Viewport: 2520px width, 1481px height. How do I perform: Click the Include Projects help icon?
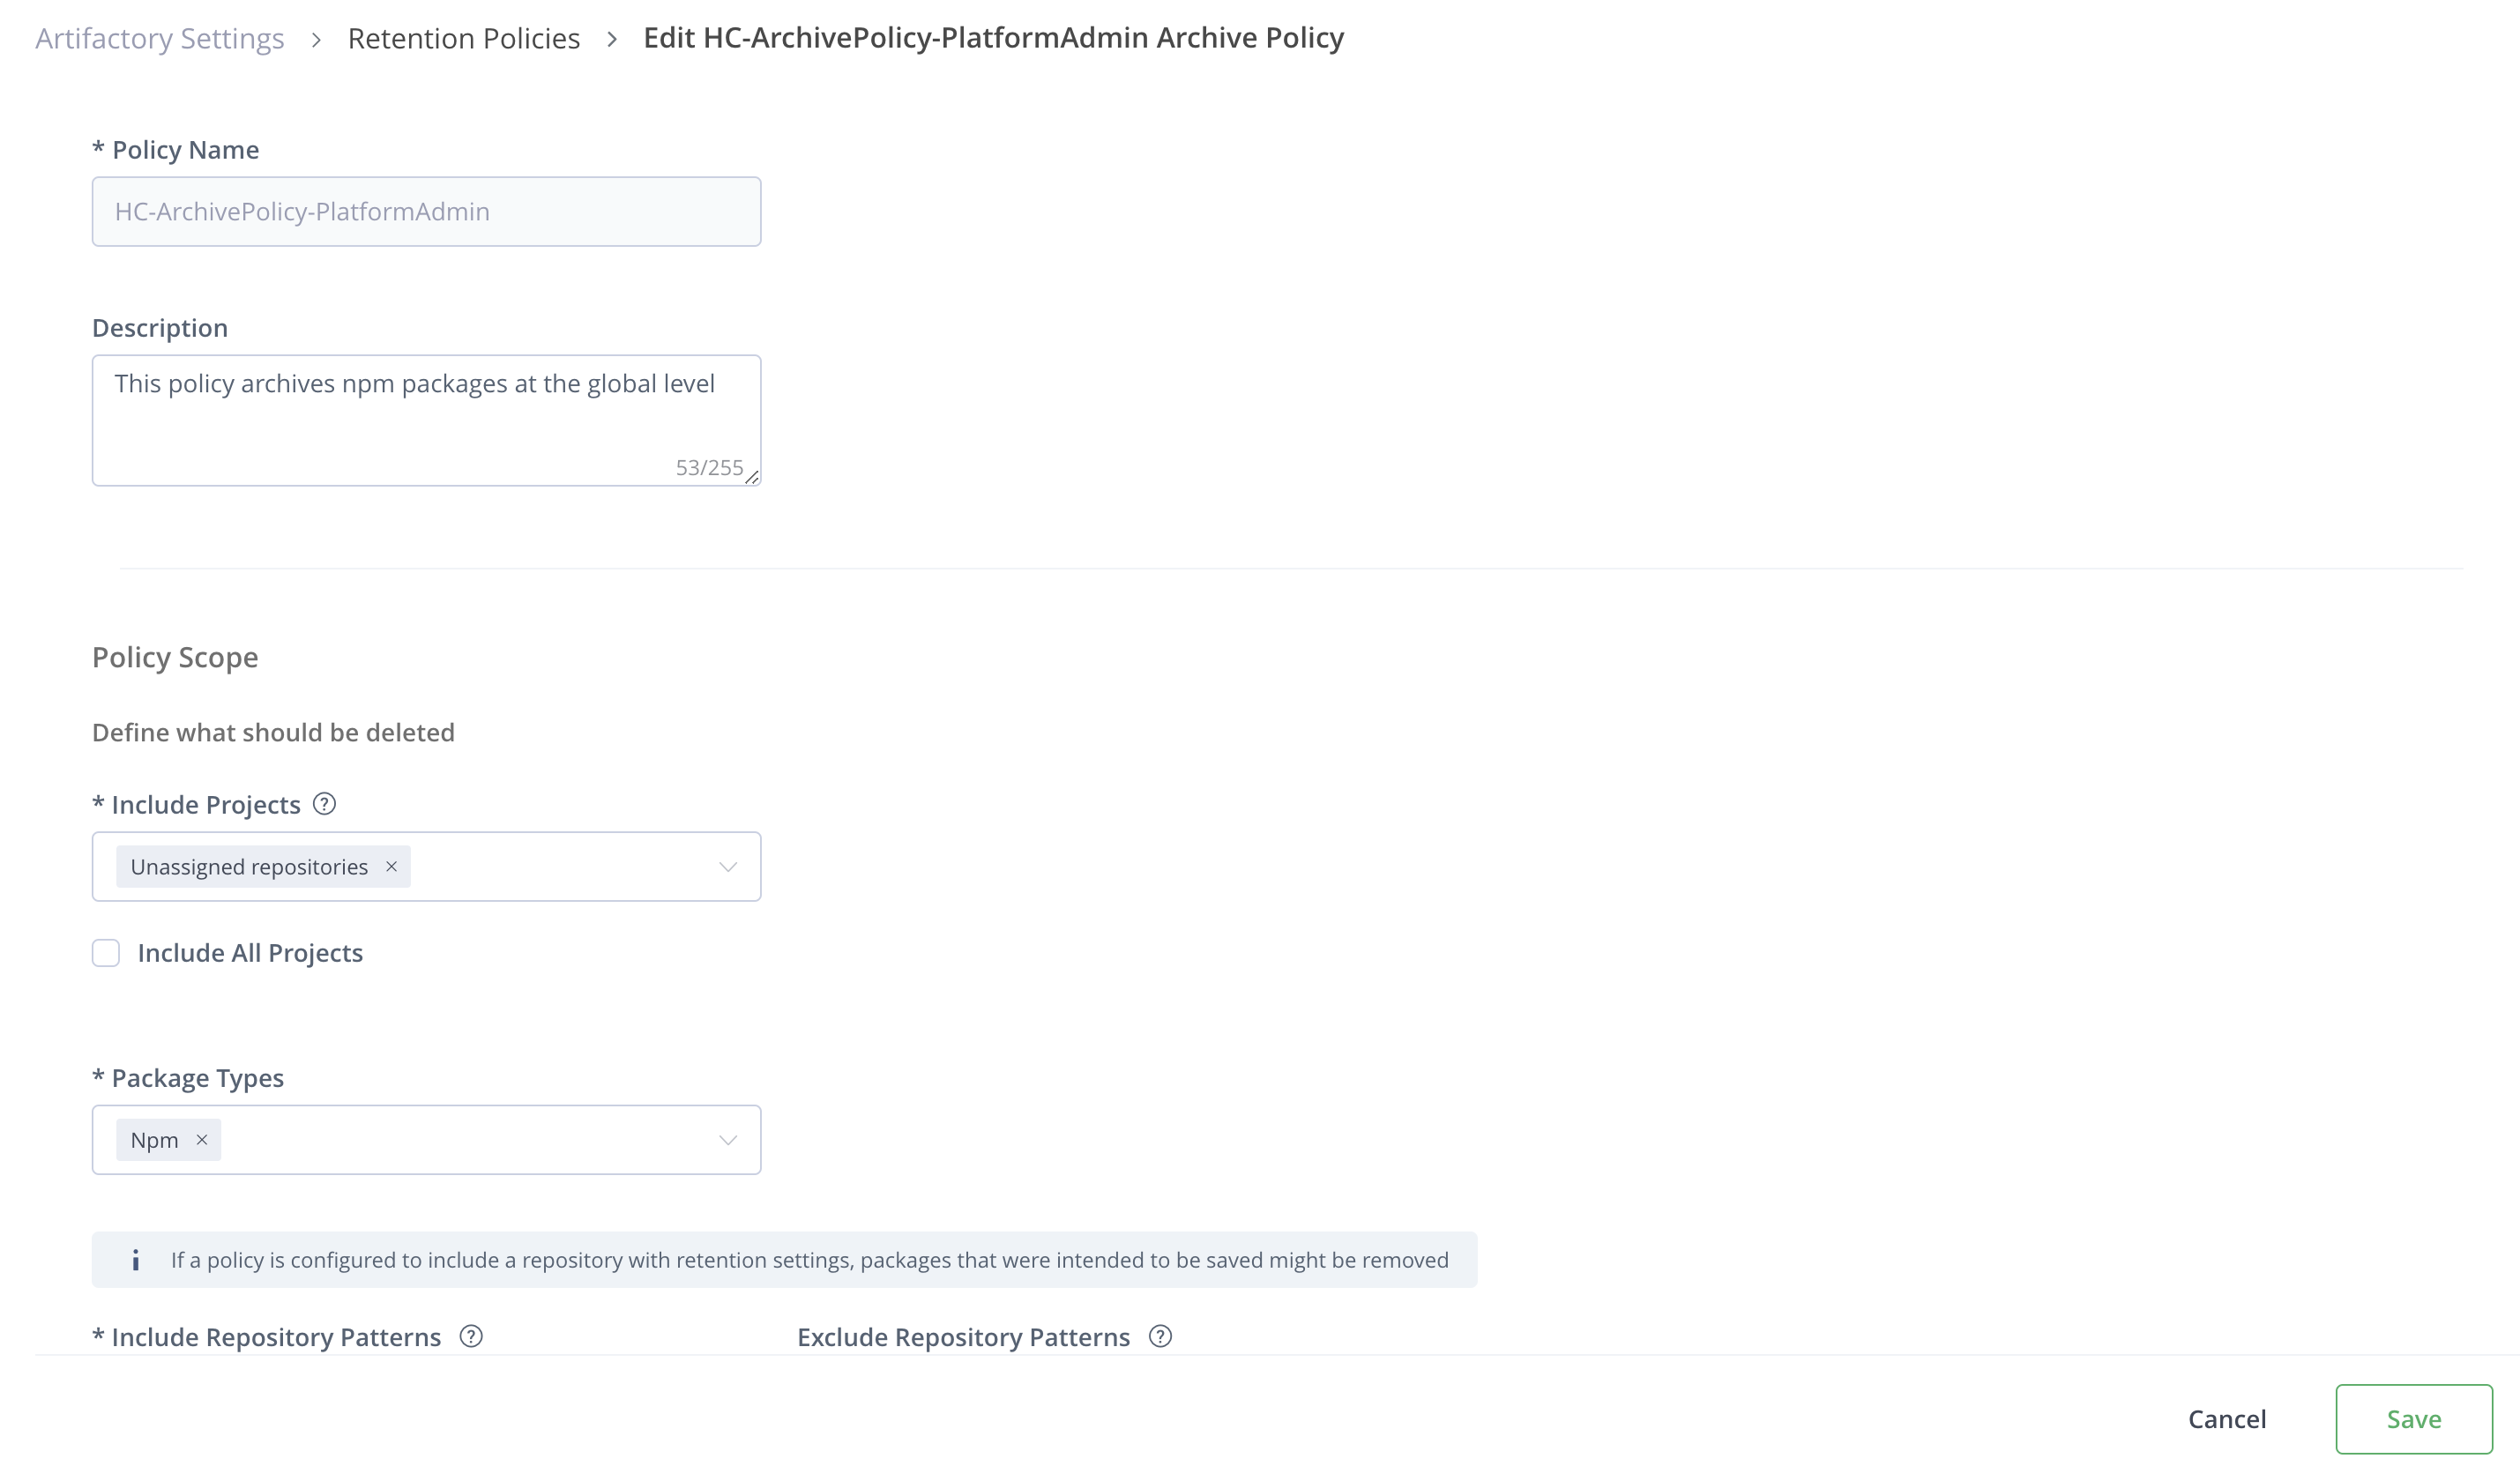pyautogui.click(x=324, y=804)
